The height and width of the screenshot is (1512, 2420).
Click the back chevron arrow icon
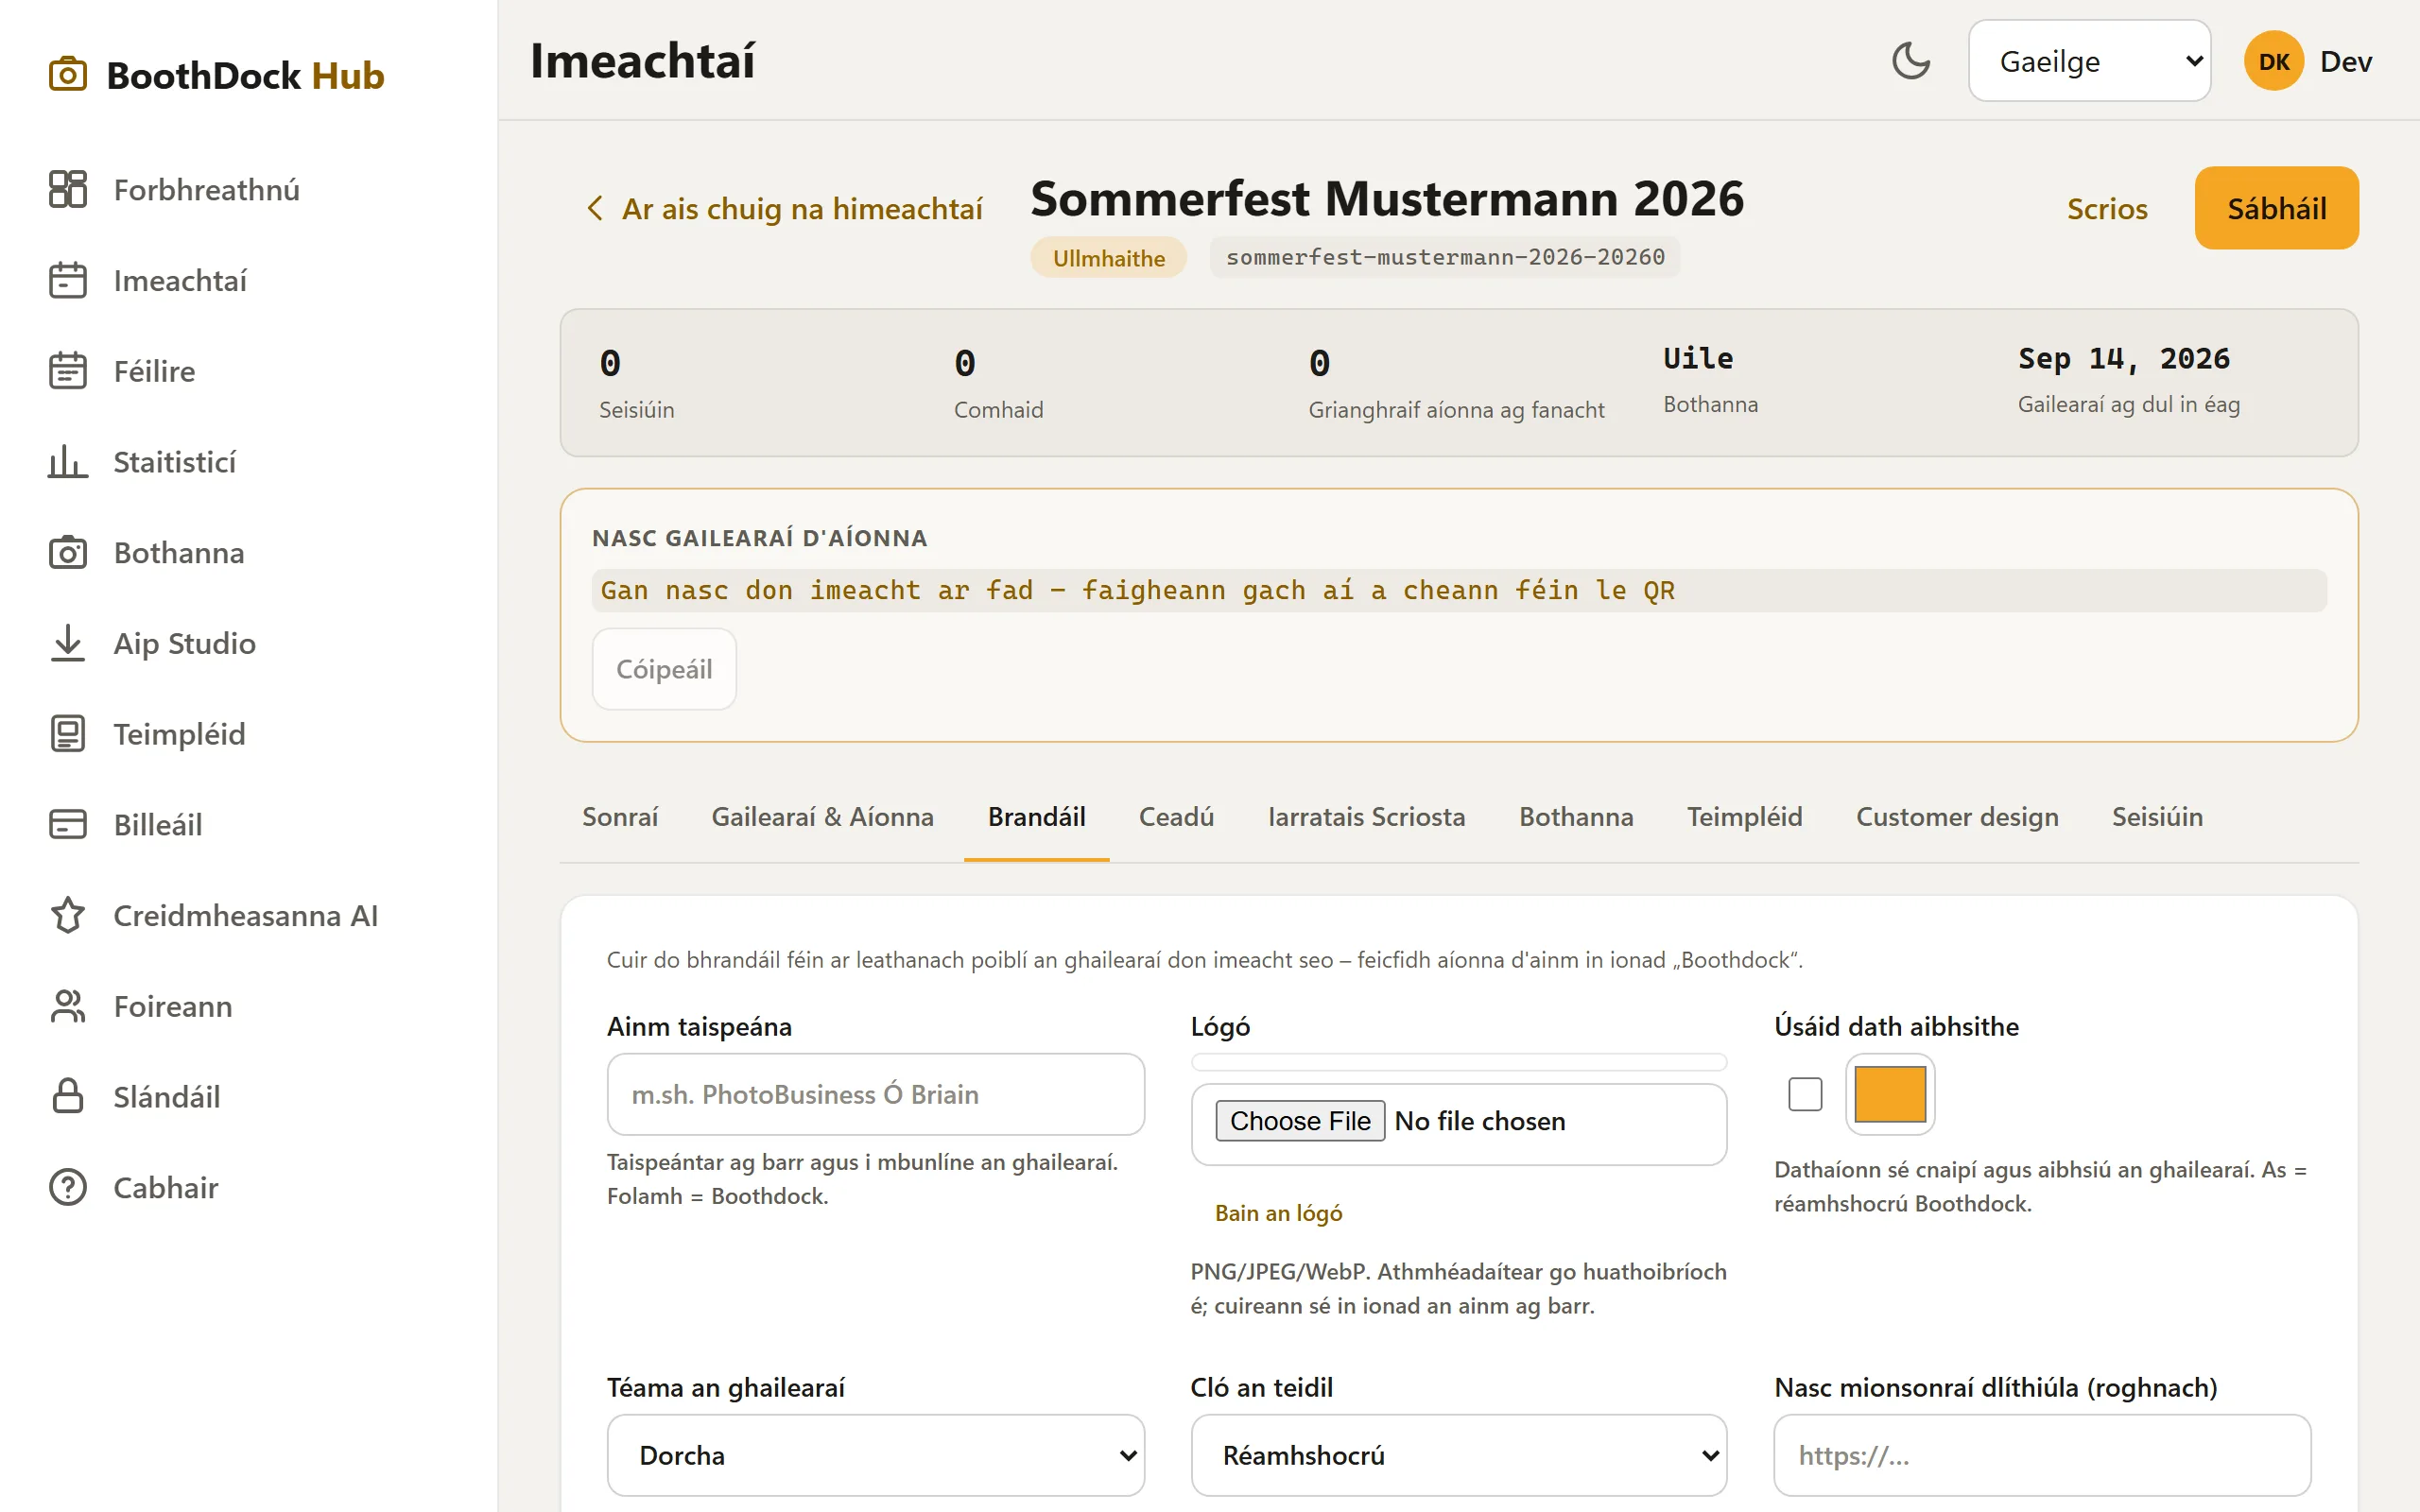pyautogui.click(x=595, y=208)
